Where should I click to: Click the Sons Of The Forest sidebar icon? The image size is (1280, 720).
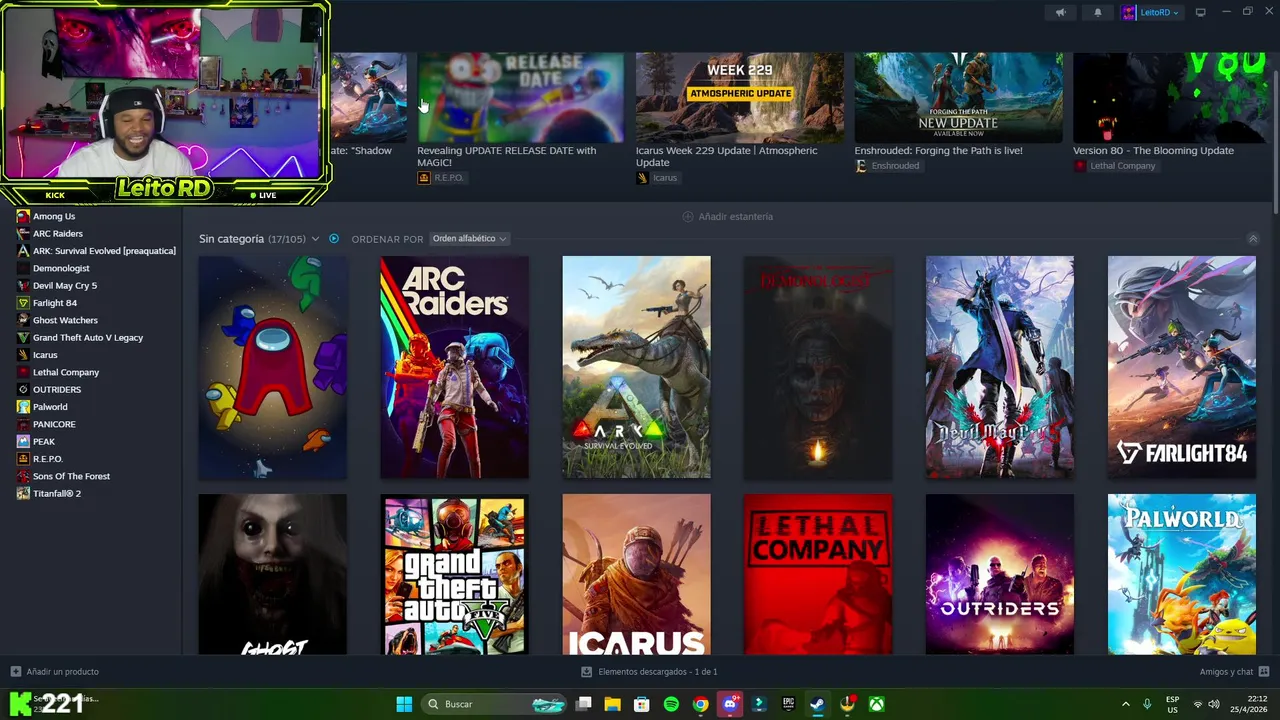(x=24, y=476)
